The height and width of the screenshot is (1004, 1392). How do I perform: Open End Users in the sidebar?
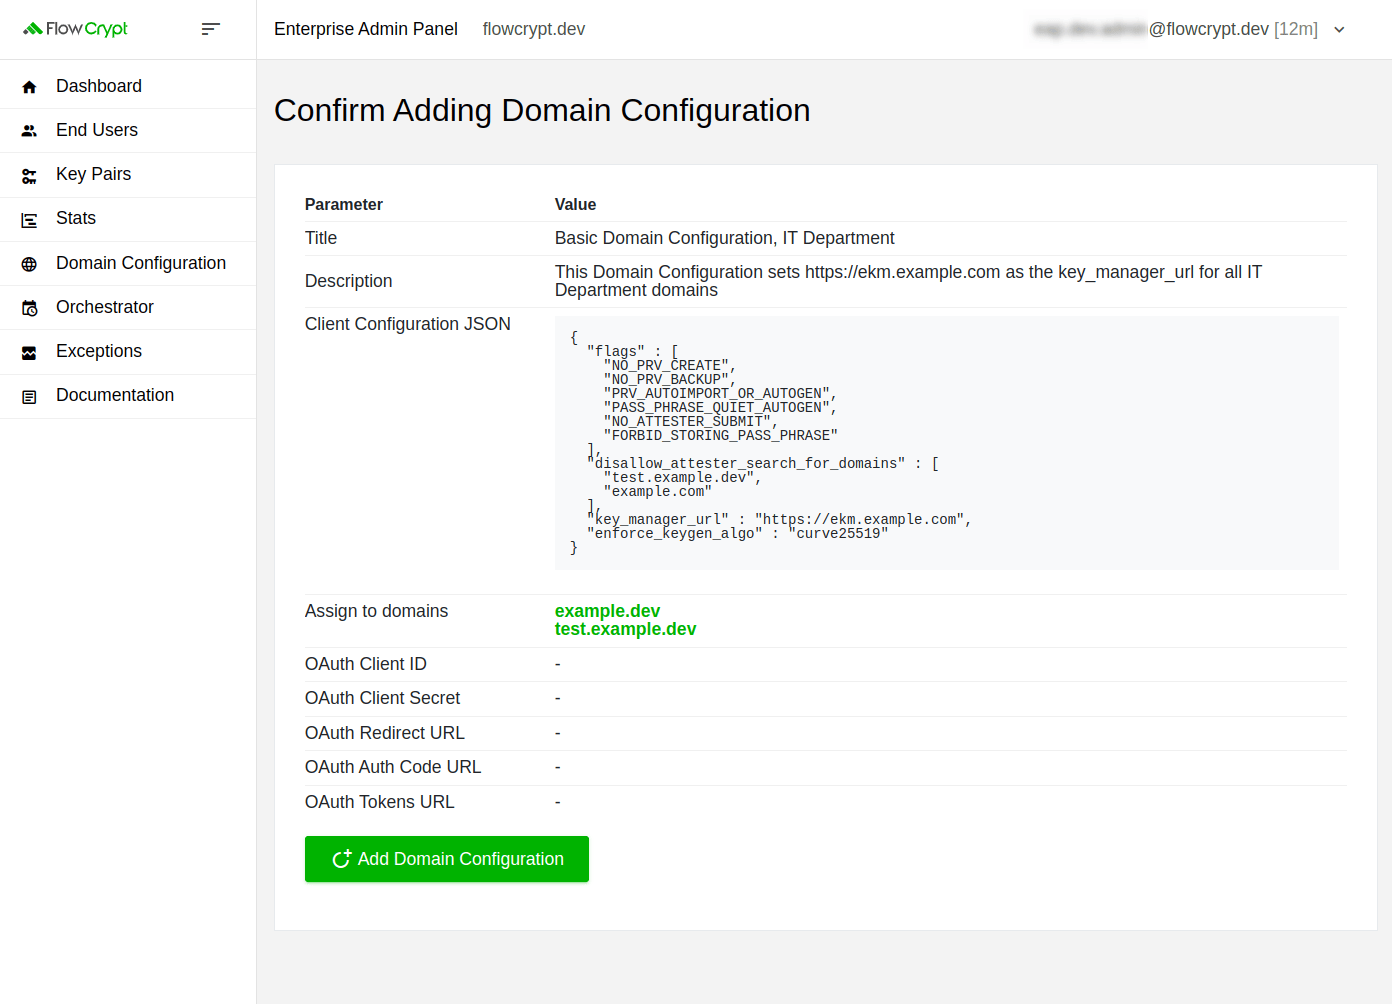[x=128, y=130]
